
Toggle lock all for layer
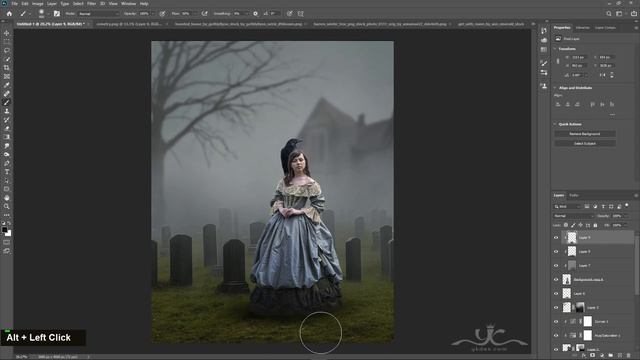point(596,225)
